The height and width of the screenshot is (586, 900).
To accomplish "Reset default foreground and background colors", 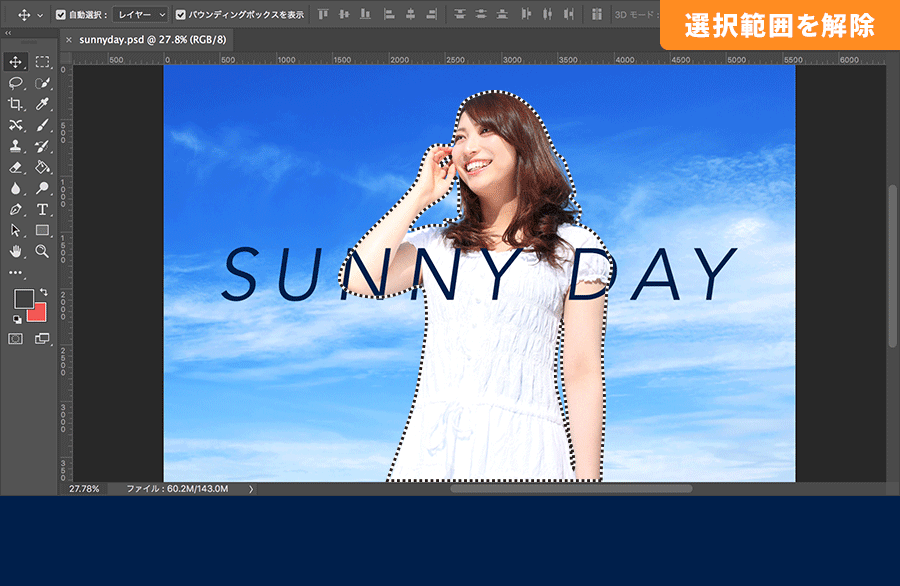I will coord(17,320).
